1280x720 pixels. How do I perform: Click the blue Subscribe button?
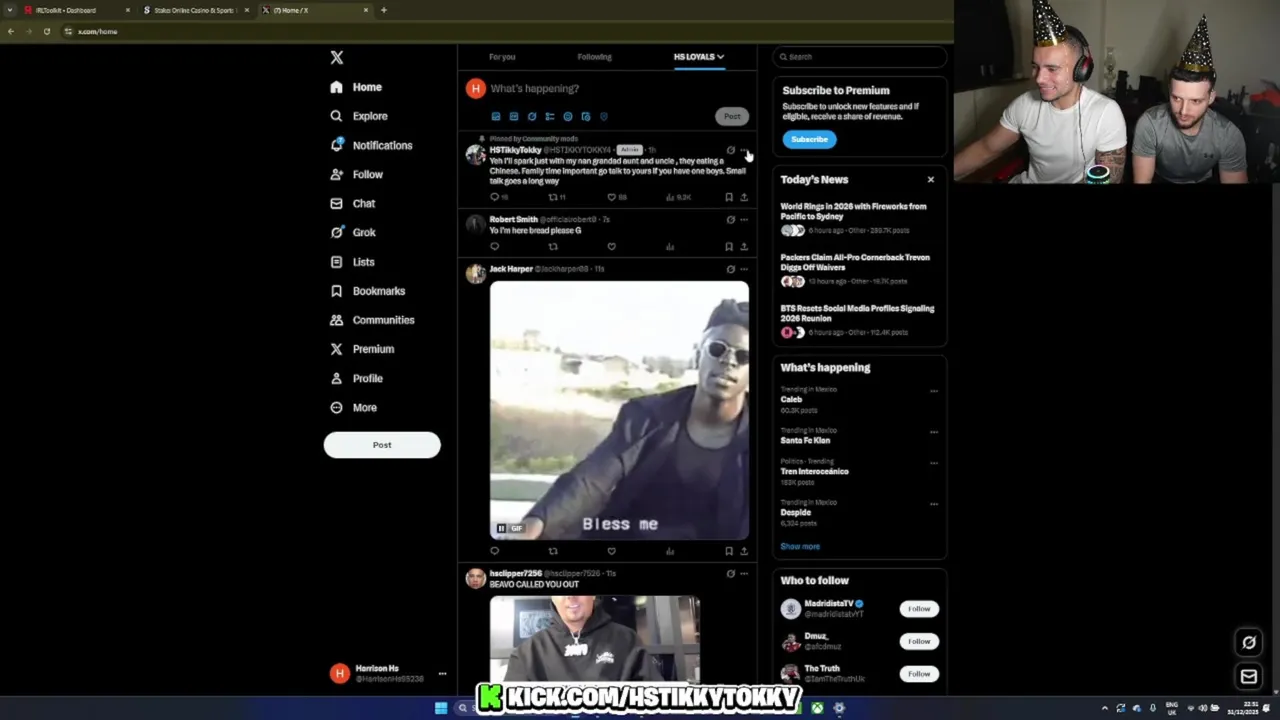pos(809,139)
